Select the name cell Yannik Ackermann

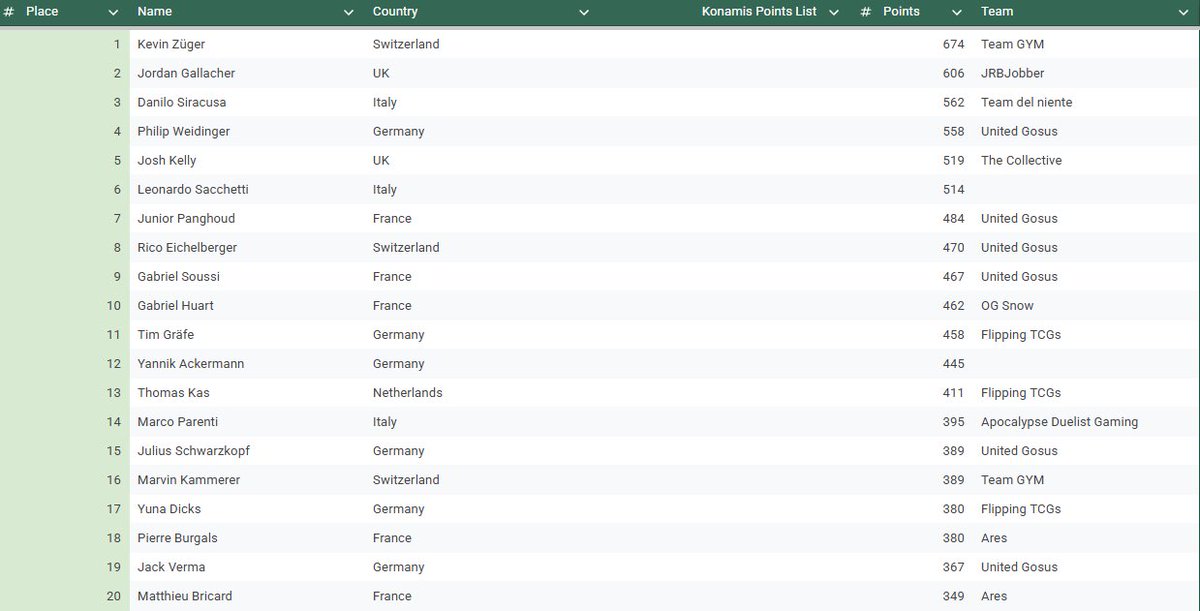[x=191, y=363]
